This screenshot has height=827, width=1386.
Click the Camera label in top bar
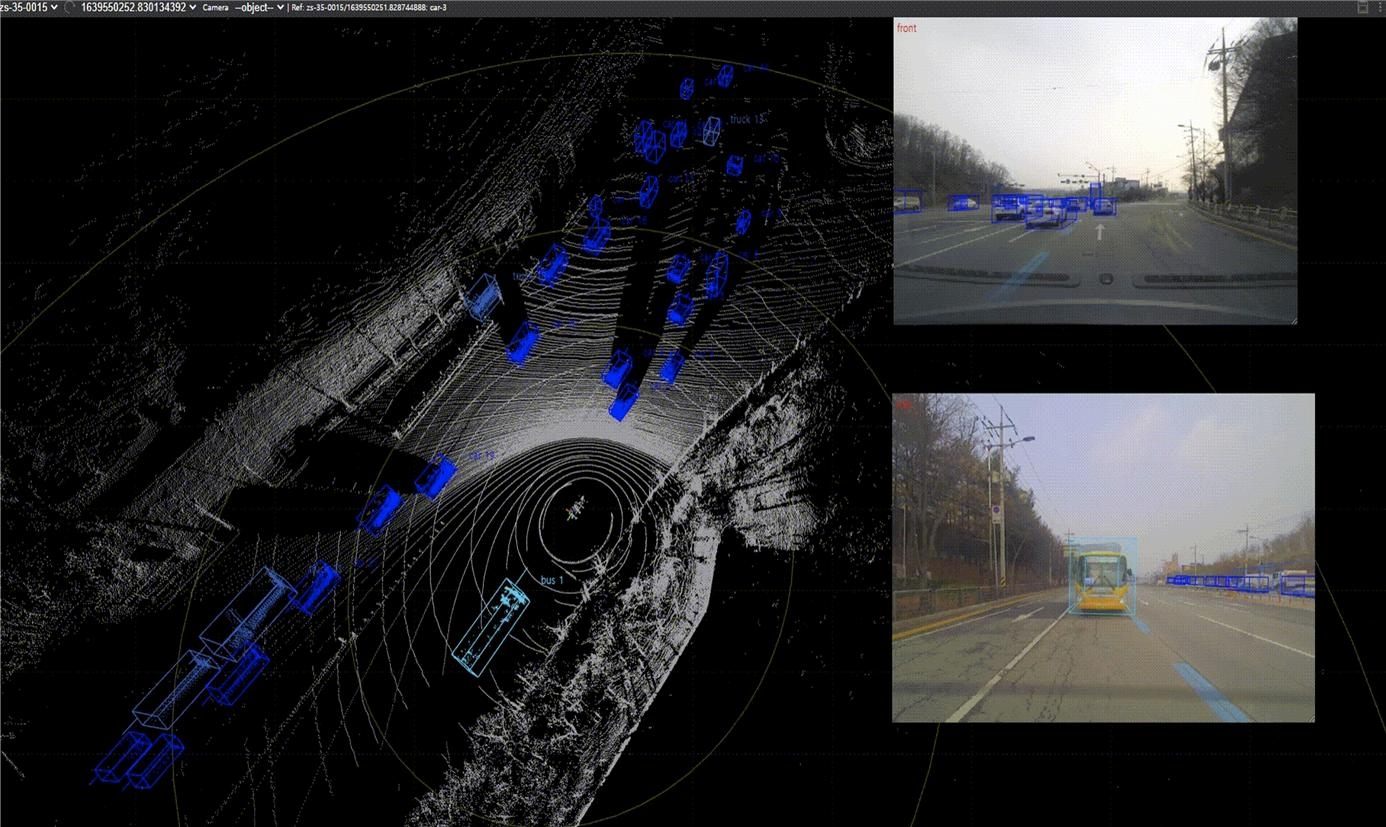tap(215, 7)
